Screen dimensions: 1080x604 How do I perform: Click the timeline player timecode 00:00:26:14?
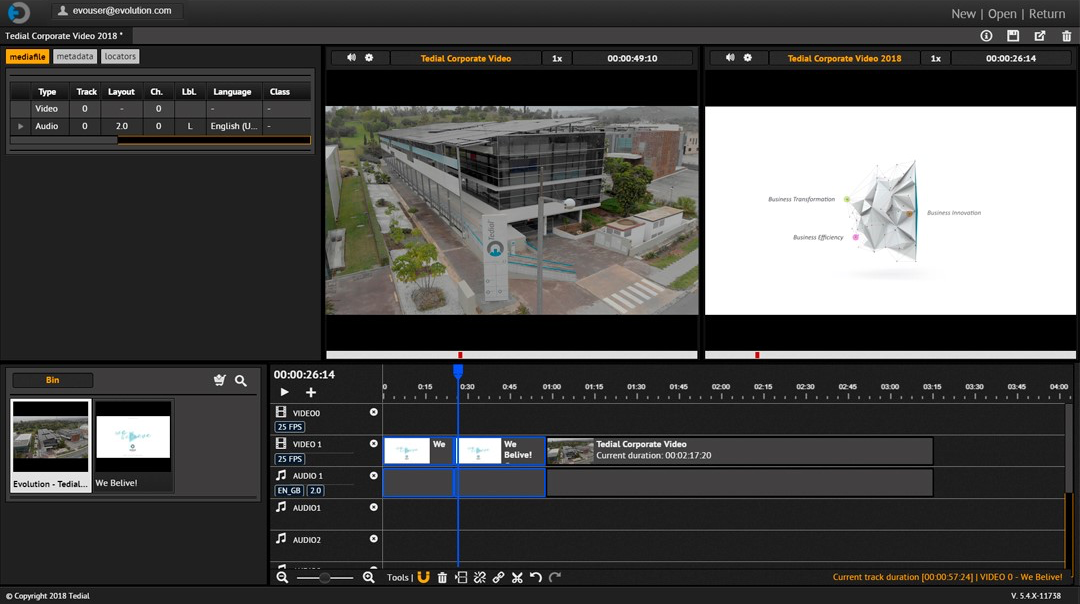1010,59
